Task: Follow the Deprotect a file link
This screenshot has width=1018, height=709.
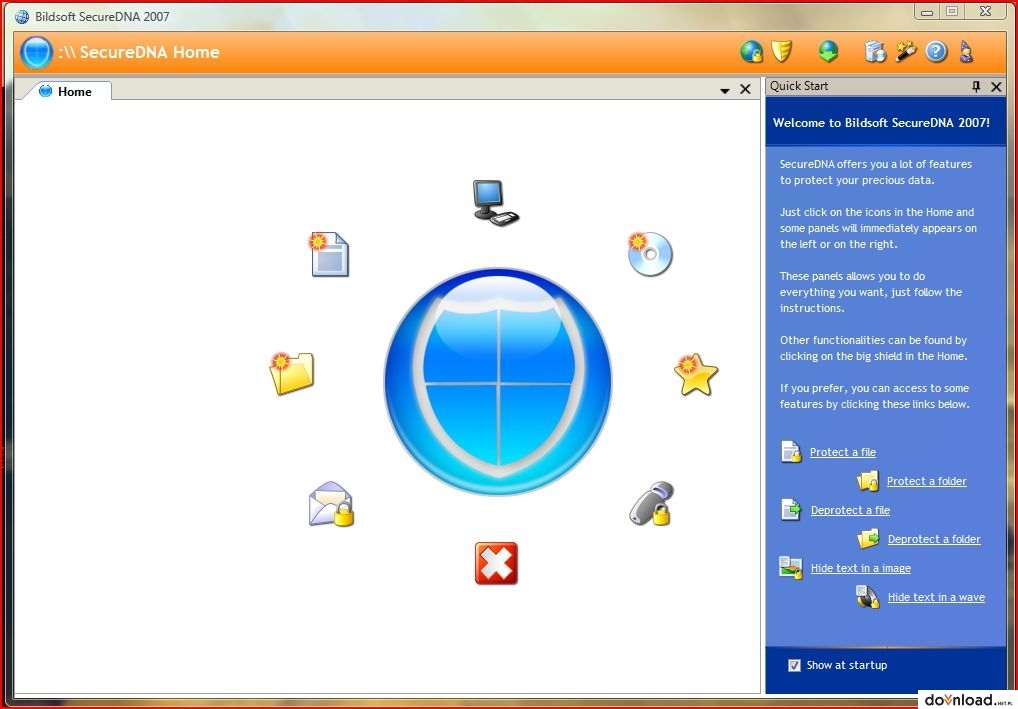Action: (x=850, y=510)
